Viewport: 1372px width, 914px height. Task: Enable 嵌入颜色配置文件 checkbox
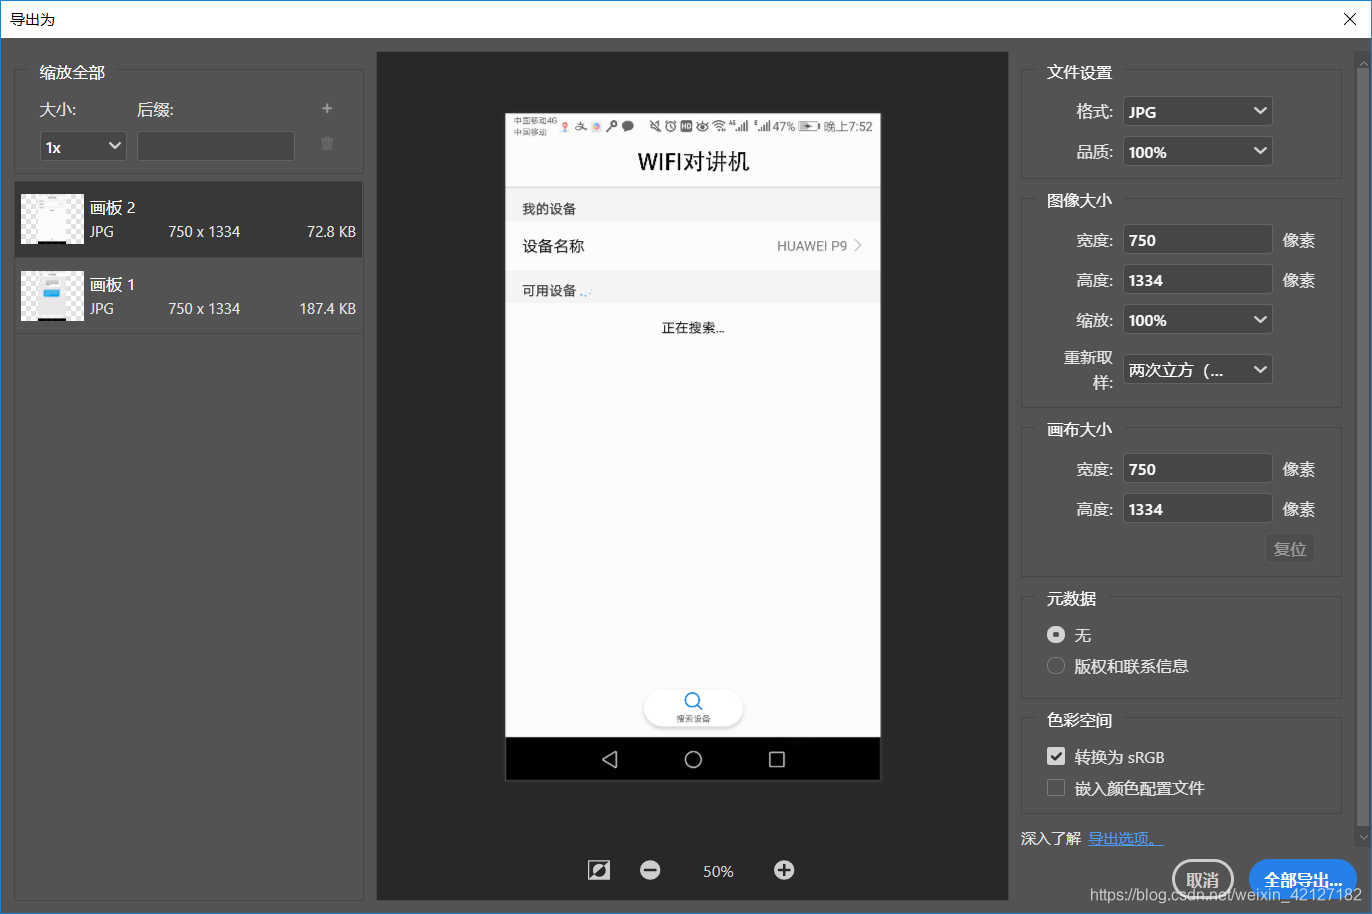pyautogui.click(x=1056, y=787)
